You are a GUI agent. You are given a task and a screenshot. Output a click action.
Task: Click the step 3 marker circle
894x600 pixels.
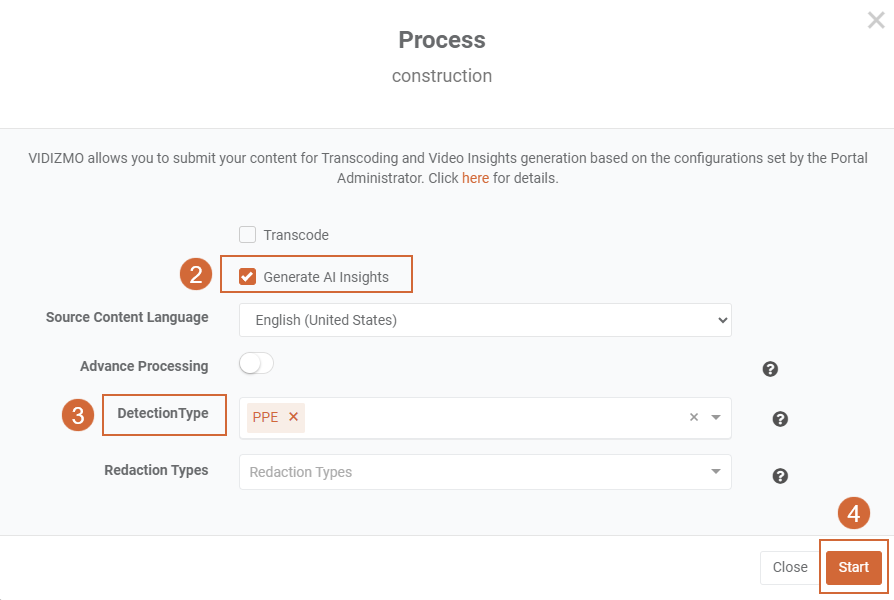(78, 414)
